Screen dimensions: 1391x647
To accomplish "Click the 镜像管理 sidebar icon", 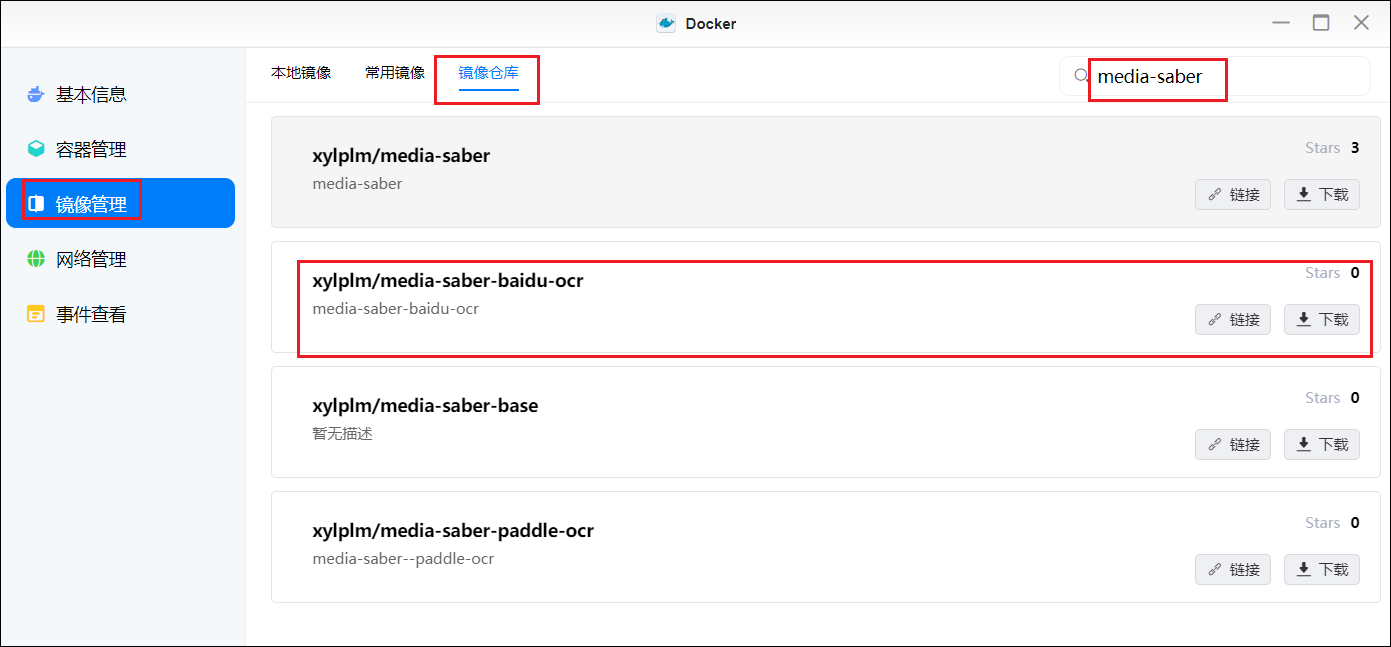I will [36, 204].
